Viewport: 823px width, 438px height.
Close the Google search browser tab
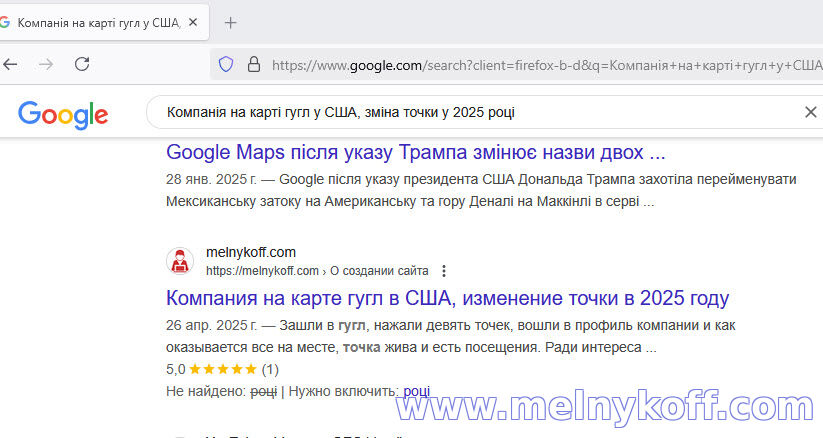193,22
